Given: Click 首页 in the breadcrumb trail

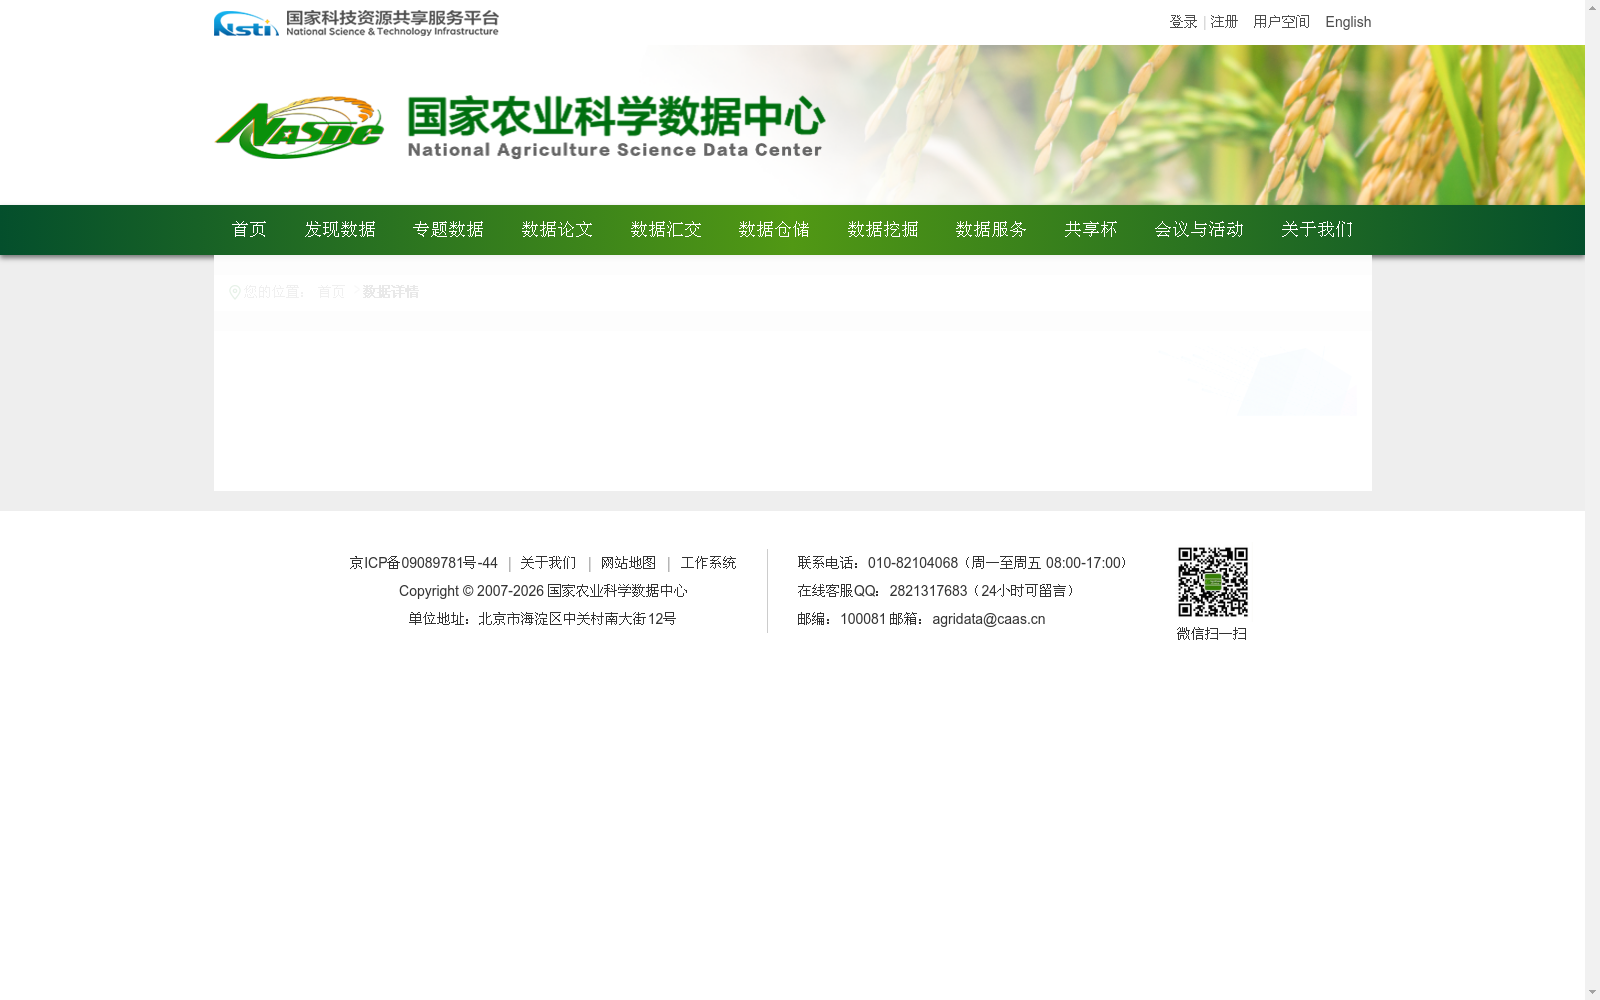Looking at the screenshot, I should tap(331, 292).
